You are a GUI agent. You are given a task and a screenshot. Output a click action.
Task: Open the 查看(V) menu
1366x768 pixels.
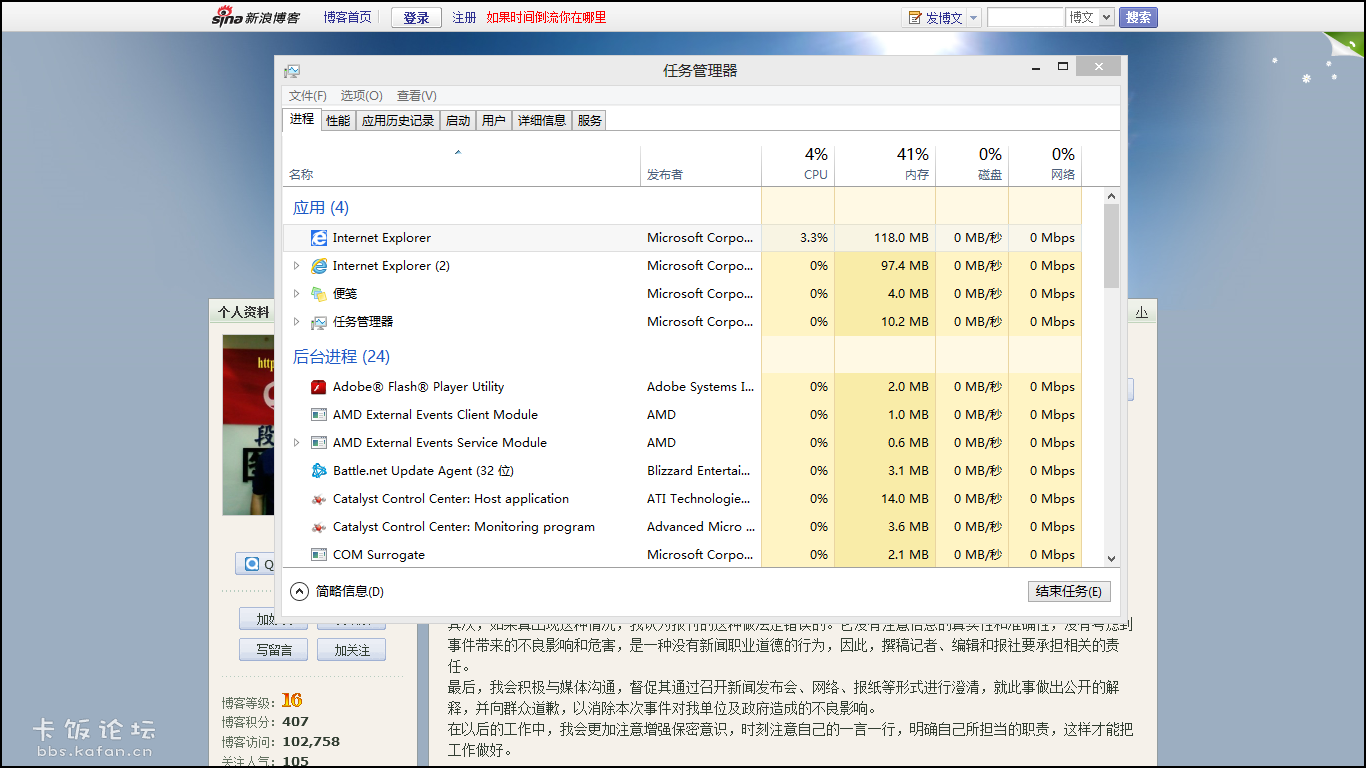[417, 96]
